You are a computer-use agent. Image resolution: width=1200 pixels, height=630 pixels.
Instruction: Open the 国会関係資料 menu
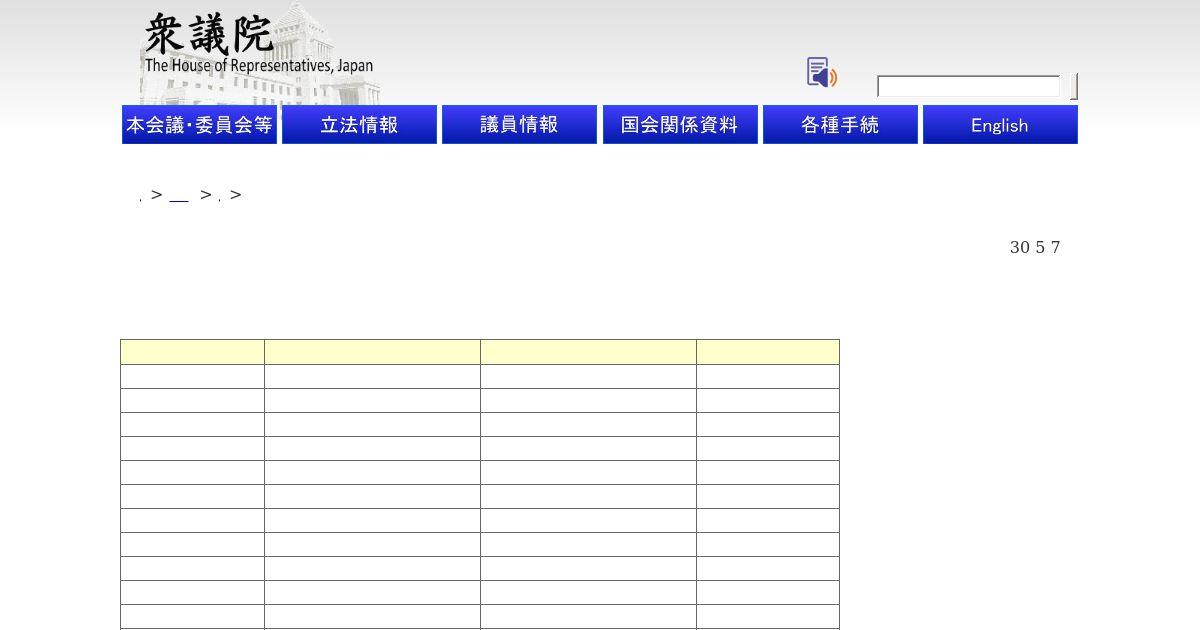point(680,125)
